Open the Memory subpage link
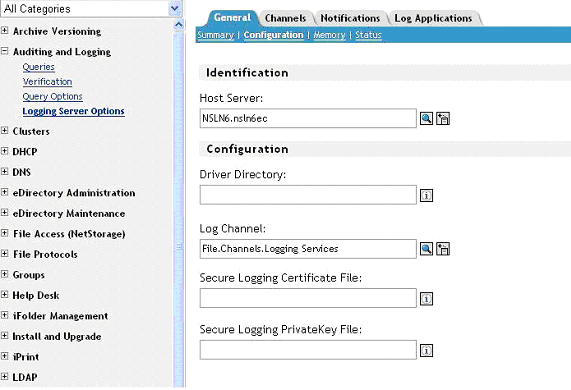The width and height of the screenshot is (571, 390). [329, 35]
